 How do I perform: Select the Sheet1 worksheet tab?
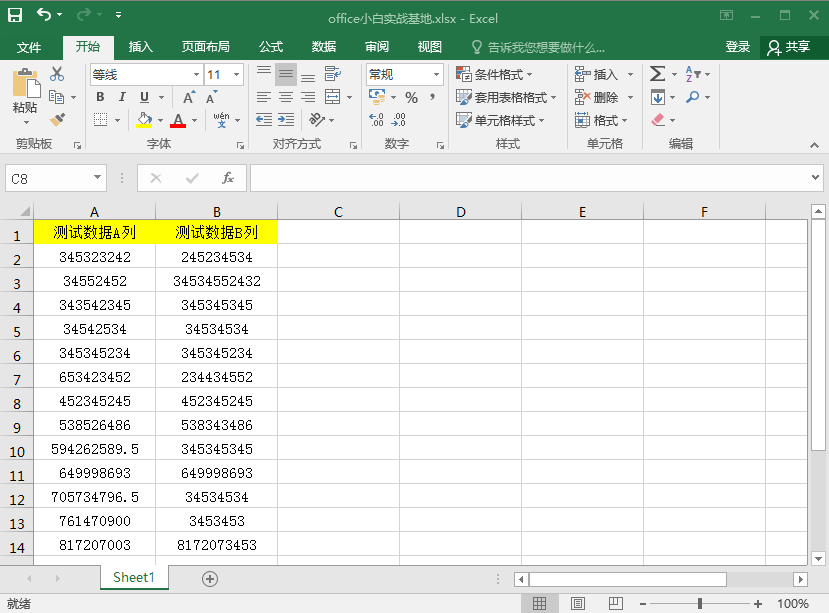click(x=134, y=577)
